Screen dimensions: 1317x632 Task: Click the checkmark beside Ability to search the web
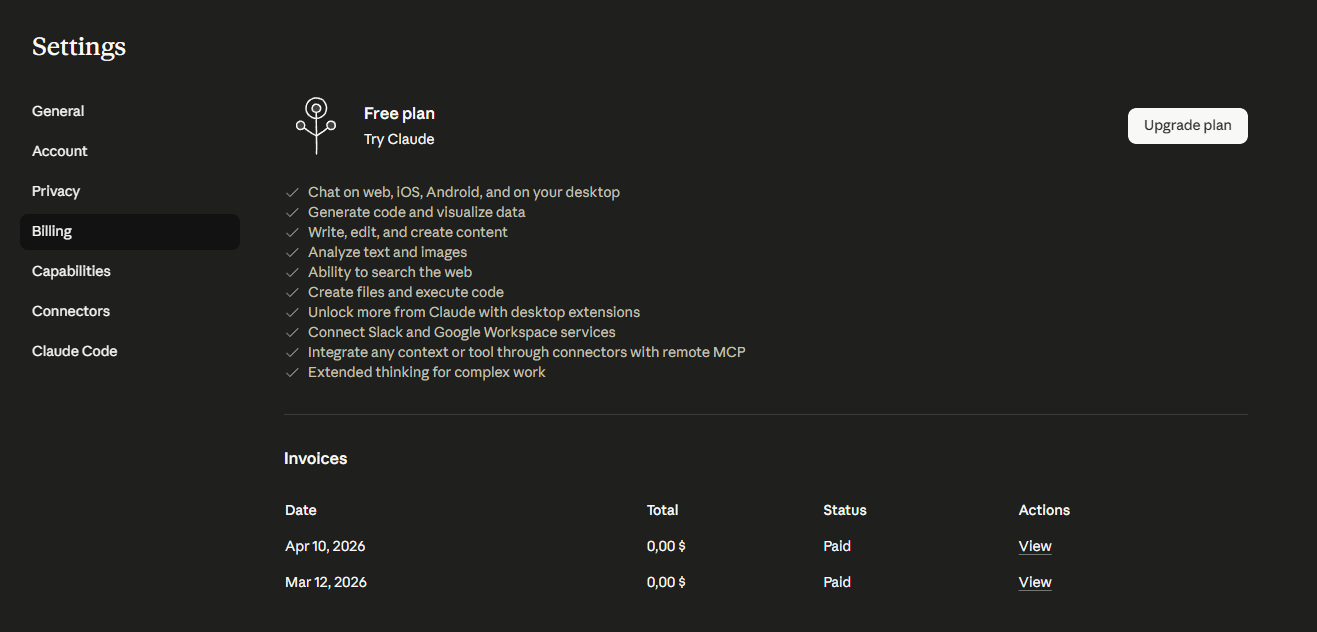pos(293,272)
